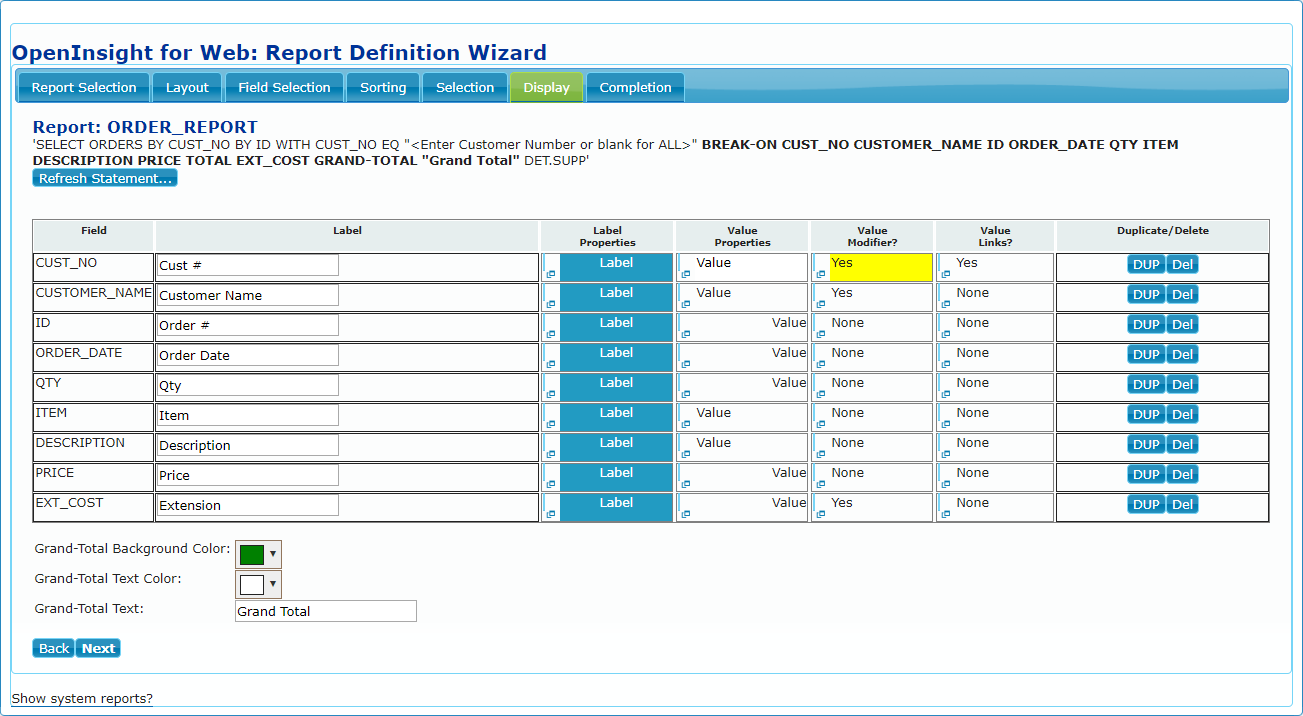Click the DESCRIPTION field name cell
Screen dimensions: 1303x716
[x=93, y=447]
